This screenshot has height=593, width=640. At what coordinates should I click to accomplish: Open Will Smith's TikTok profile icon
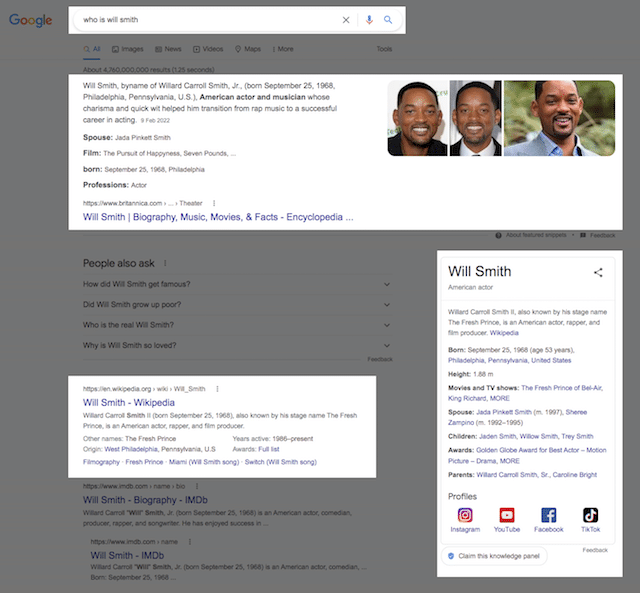(x=590, y=515)
